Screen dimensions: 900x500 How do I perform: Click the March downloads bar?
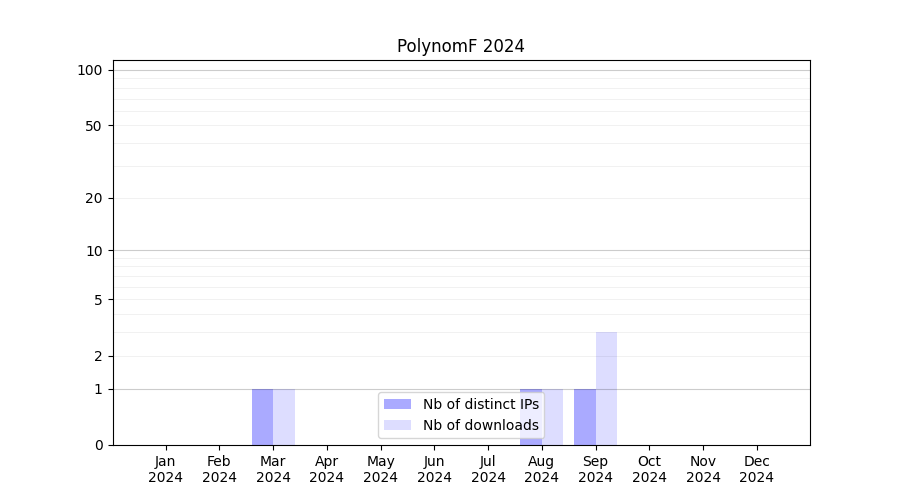tap(284, 417)
